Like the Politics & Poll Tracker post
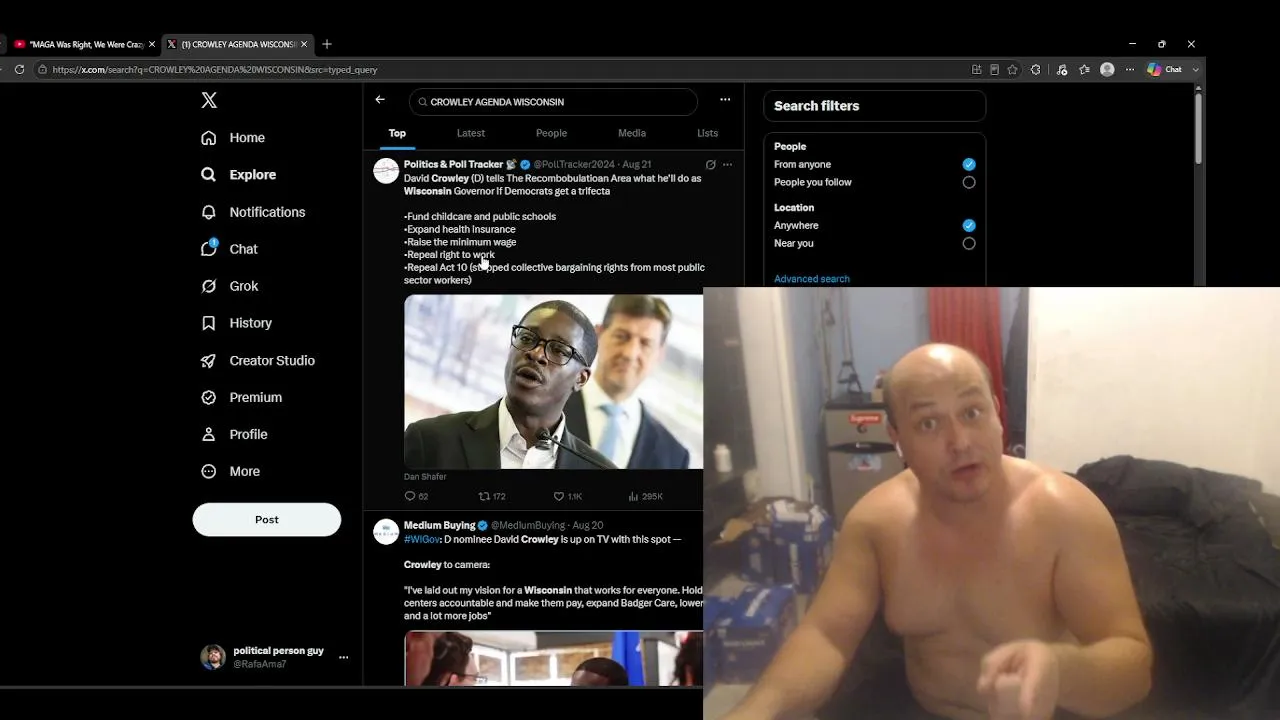The width and height of the screenshot is (1280, 720). tap(559, 496)
